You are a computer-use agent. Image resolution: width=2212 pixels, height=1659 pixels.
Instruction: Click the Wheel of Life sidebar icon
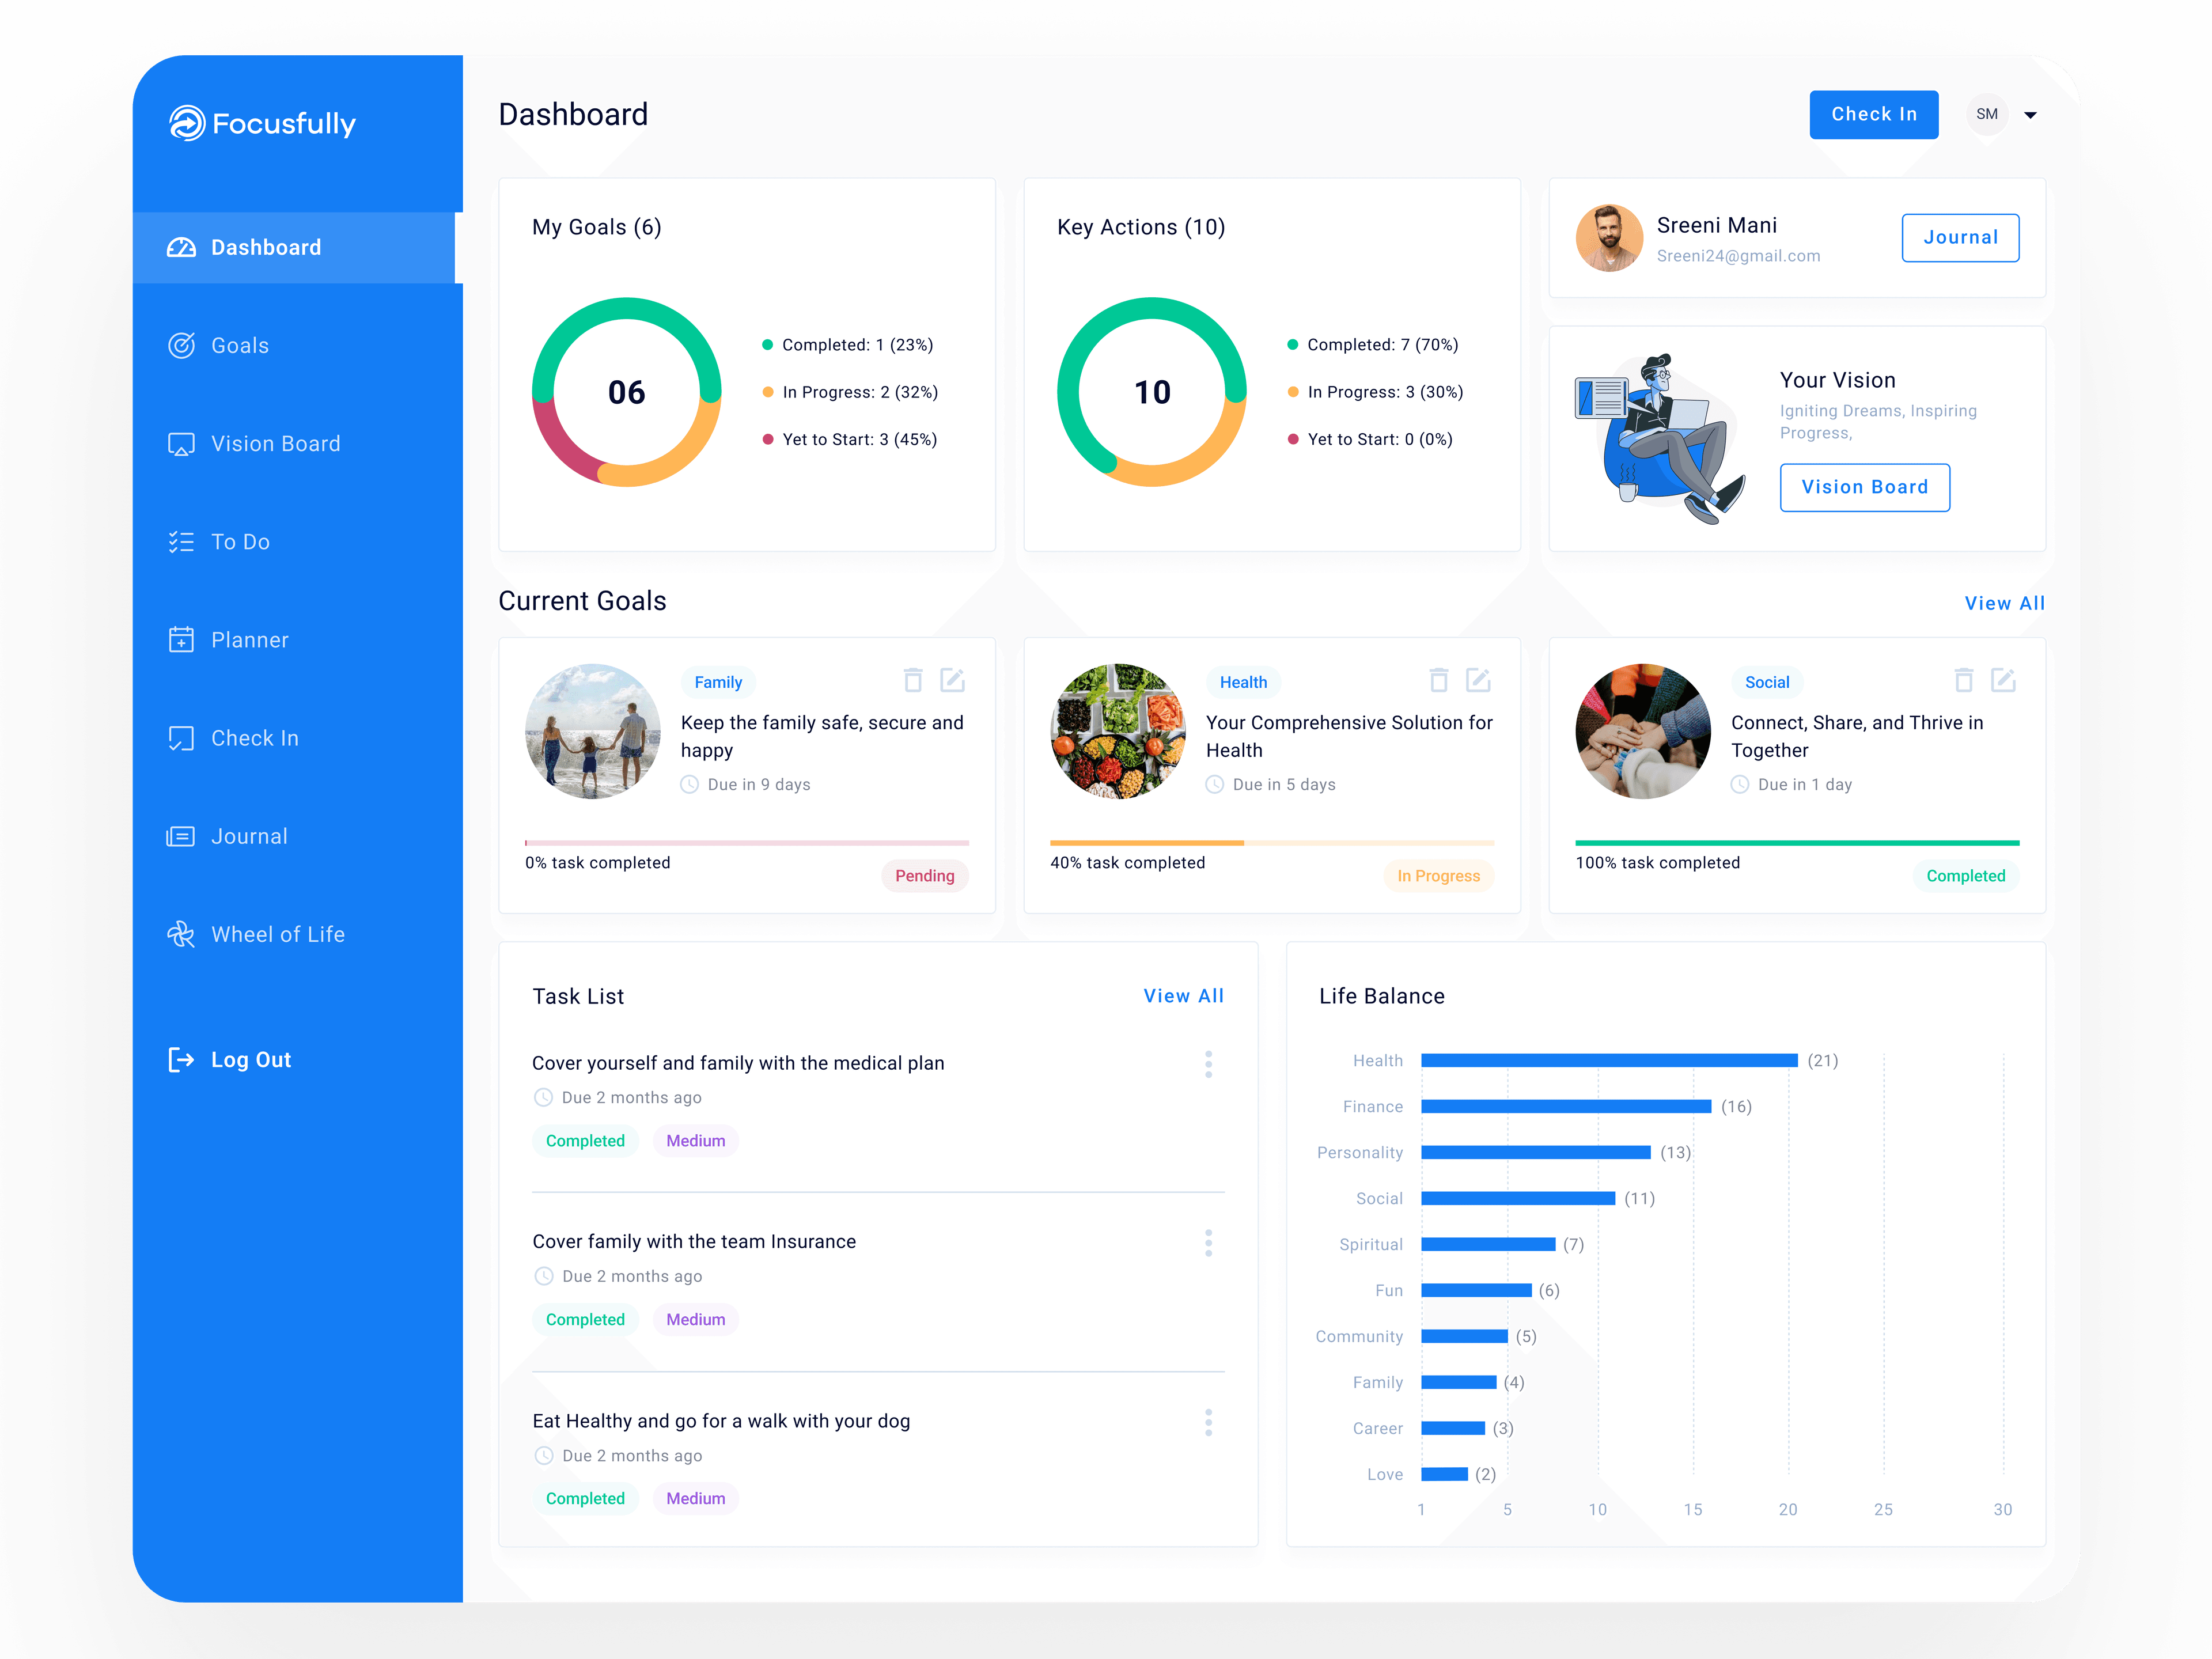[181, 934]
